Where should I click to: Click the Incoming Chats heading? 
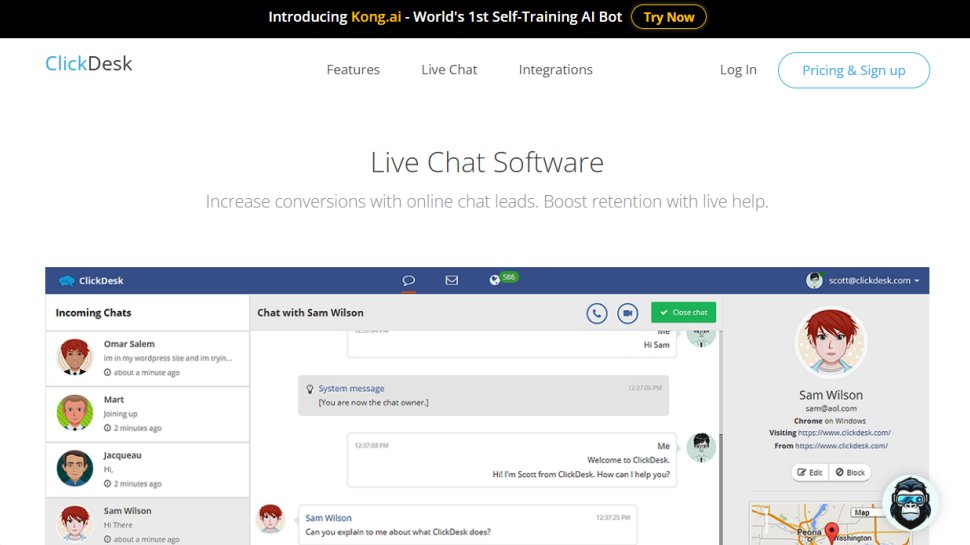click(x=93, y=313)
